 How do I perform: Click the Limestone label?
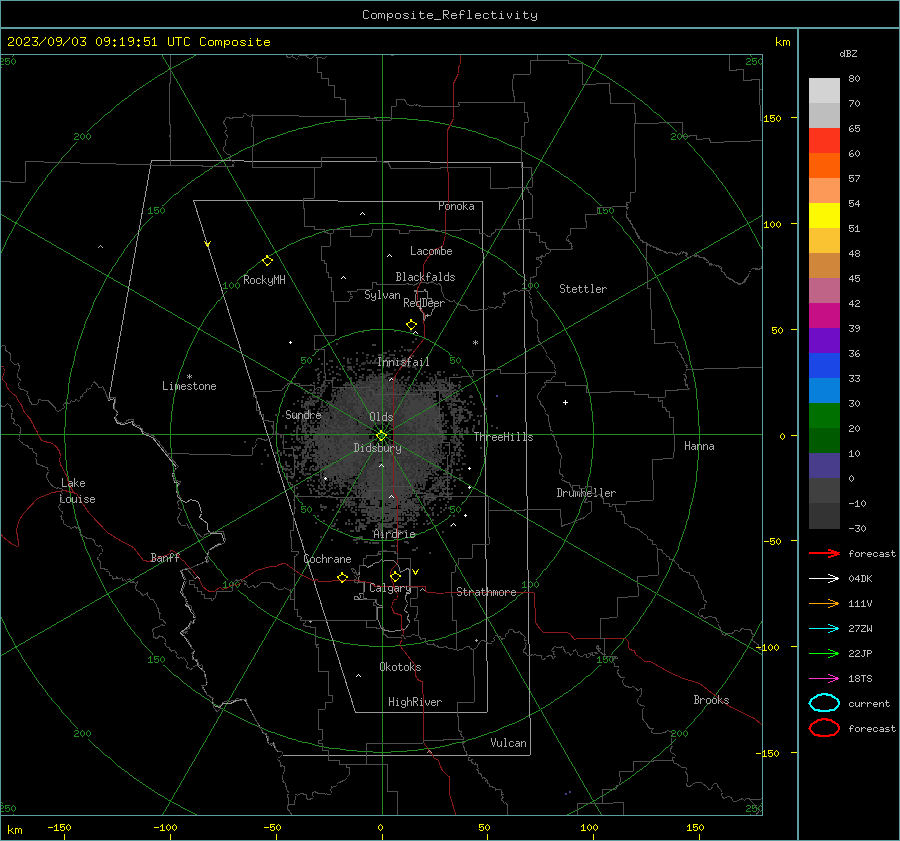click(x=189, y=386)
